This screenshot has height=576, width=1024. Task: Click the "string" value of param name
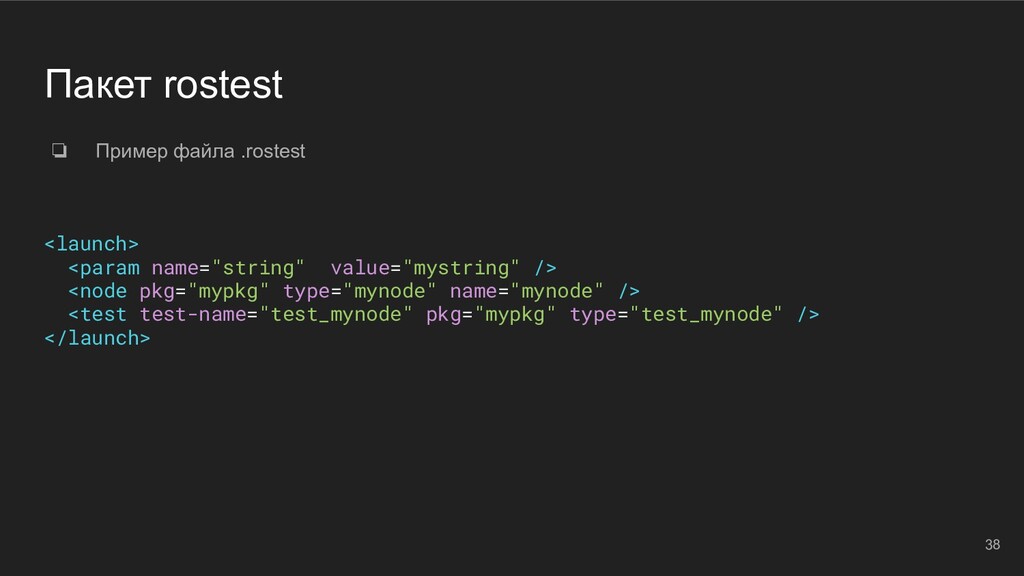point(258,268)
